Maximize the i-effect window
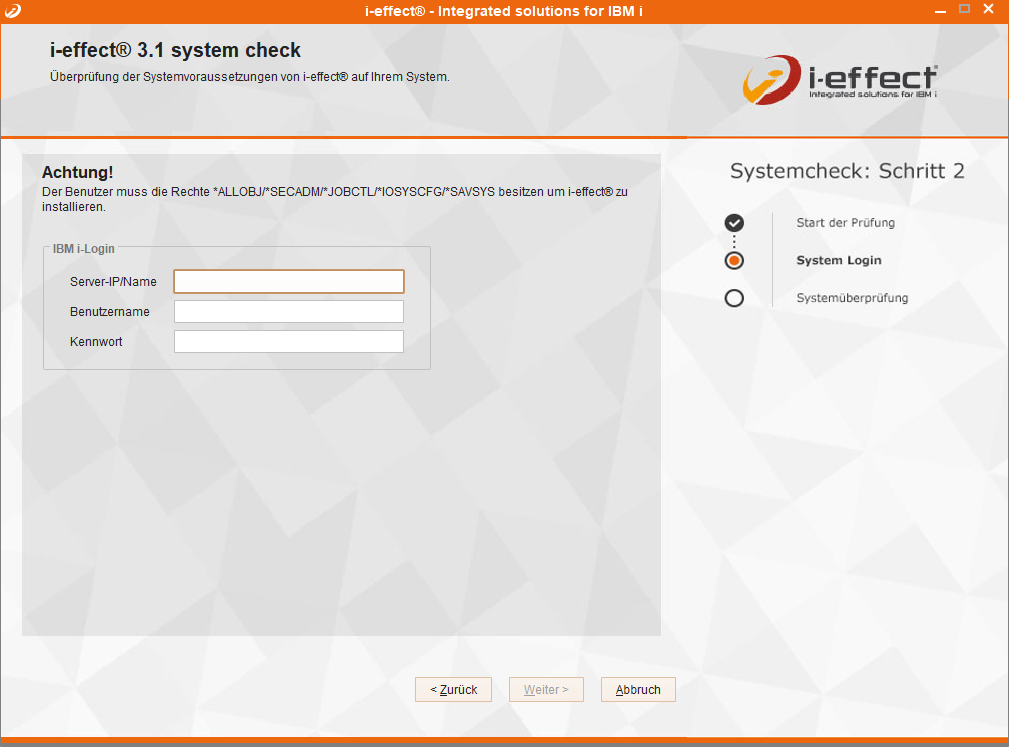Image resolution: width=1009 pixels, height=747 pixels. tap(964, 9)
